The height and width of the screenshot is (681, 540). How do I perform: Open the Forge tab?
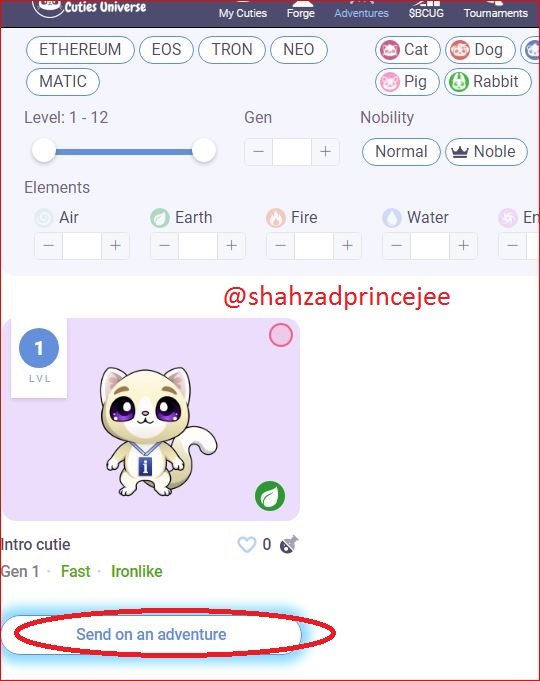301,13
